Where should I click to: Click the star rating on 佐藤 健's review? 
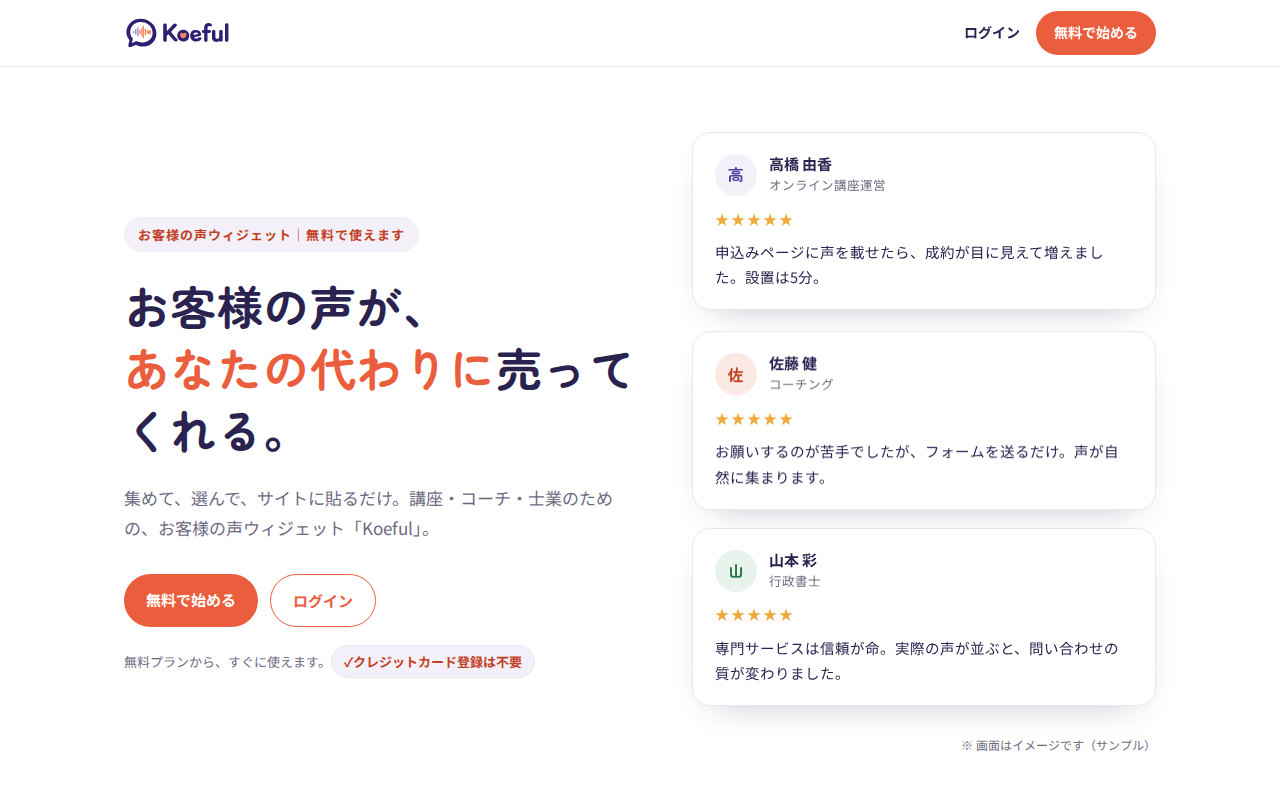754,419
